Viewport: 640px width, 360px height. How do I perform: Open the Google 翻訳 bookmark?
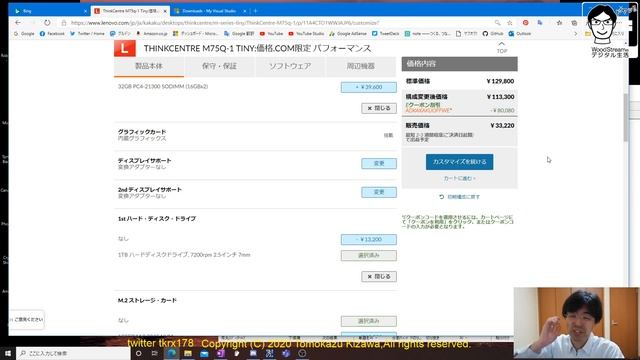coord(239,33)
